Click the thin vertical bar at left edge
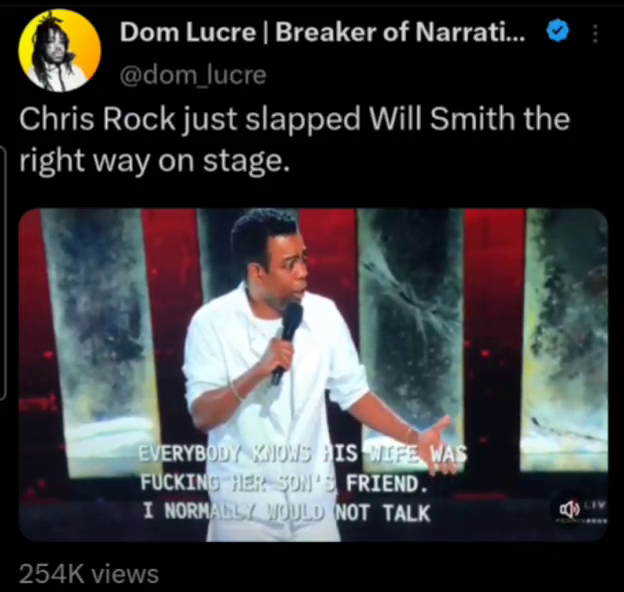 coord(3,273)
